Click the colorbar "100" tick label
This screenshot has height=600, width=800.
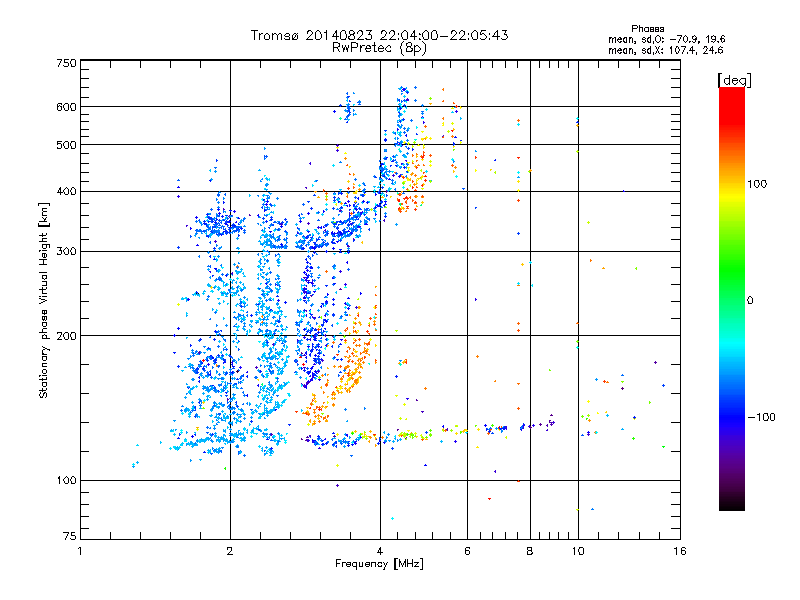tap(757, 184)
